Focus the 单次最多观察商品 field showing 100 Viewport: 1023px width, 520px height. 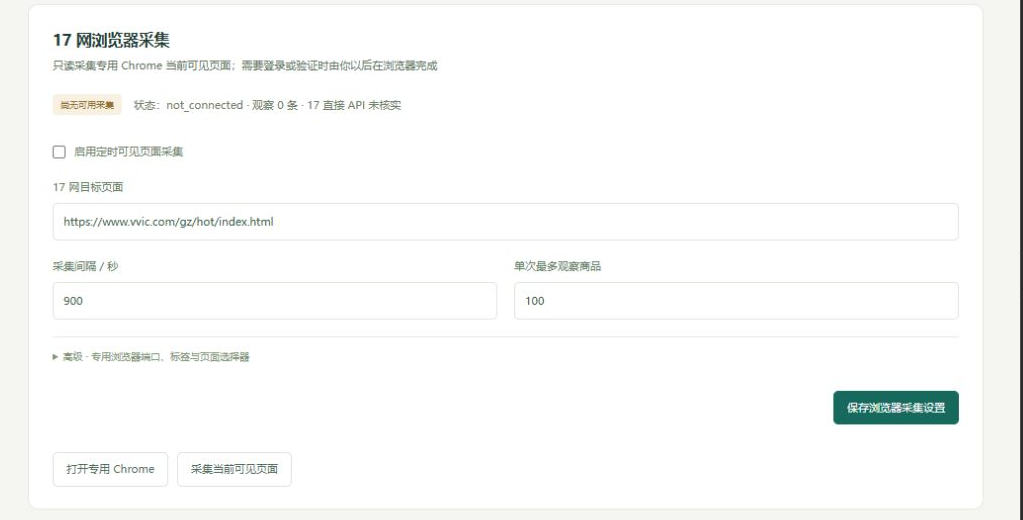pos(736,301)
